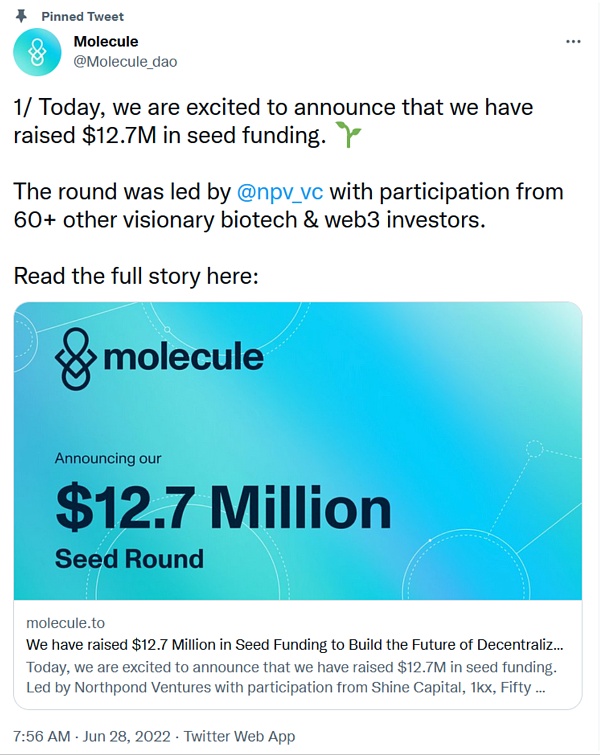Click the molecule logo in card image
Screen dimensions: 600x755
[x=159, y=358]
